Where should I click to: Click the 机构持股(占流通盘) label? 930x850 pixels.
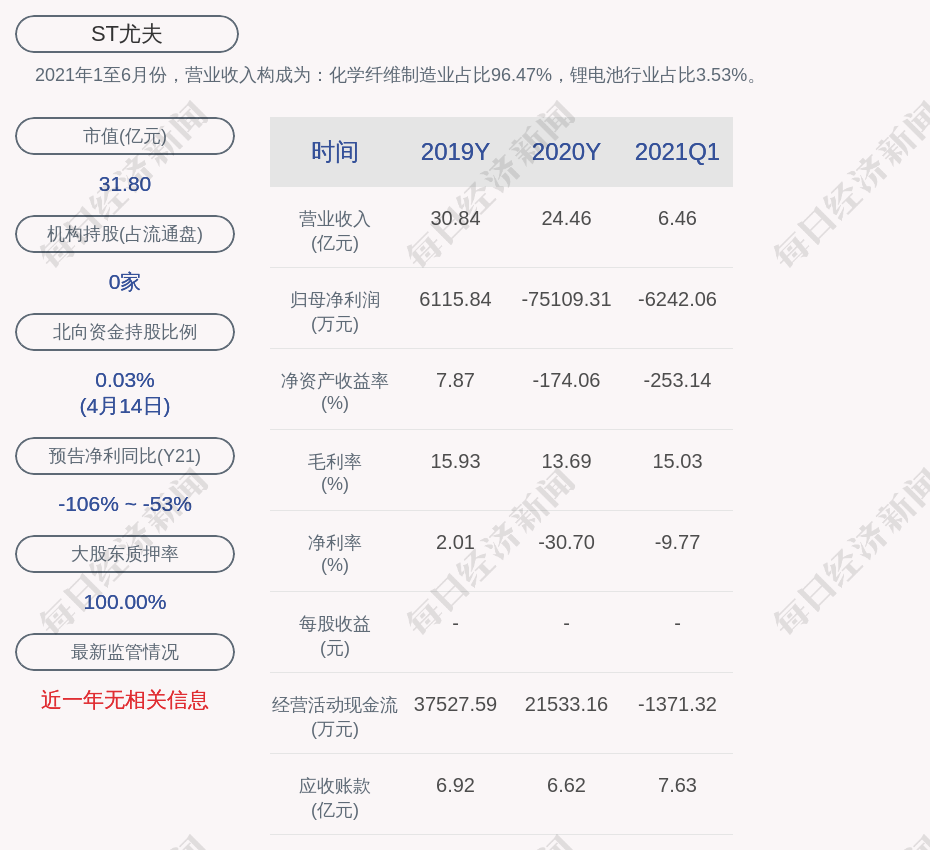(x=125, y=234)
